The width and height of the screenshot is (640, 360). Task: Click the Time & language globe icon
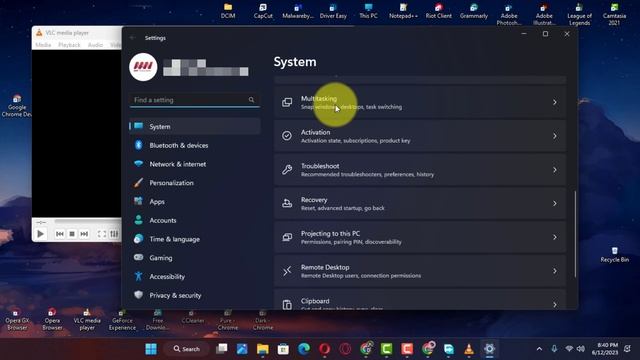(138, 239)
